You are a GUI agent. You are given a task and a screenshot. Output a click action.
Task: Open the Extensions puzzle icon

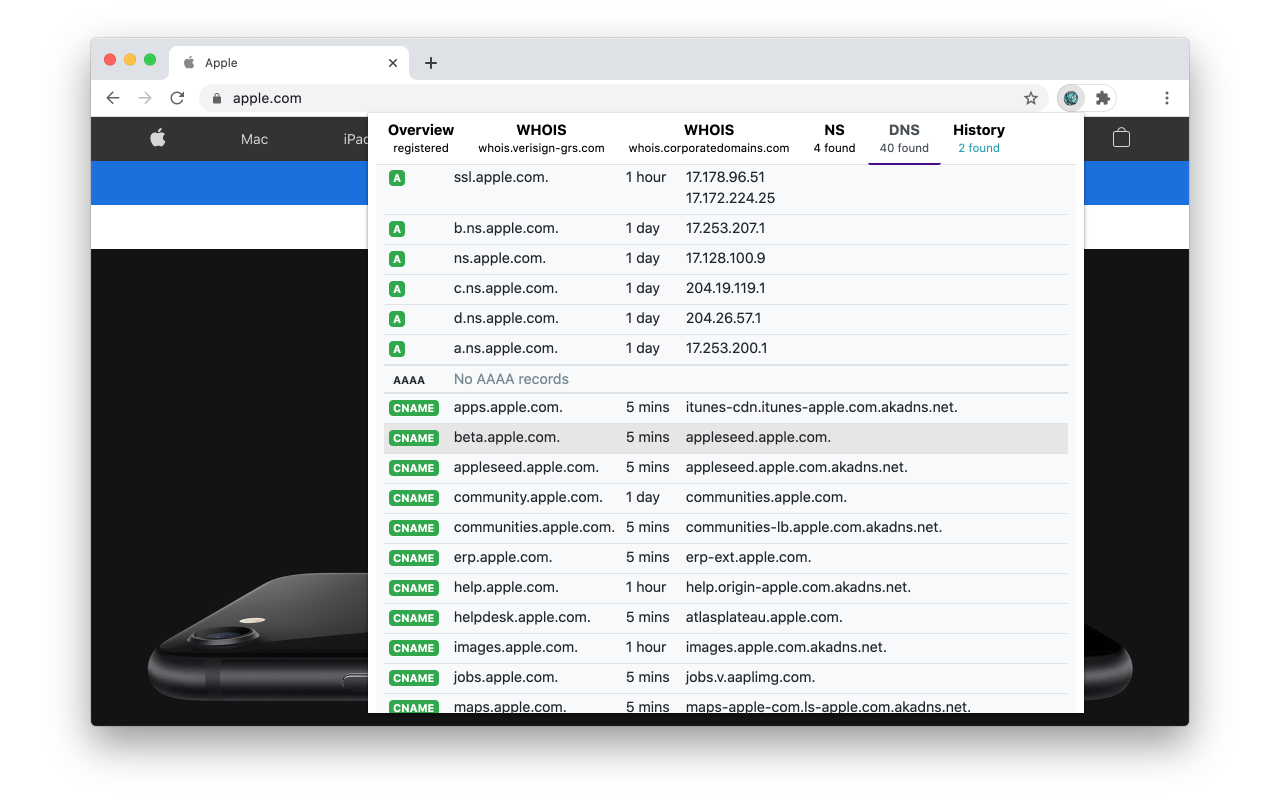(x=1103, y=98)
